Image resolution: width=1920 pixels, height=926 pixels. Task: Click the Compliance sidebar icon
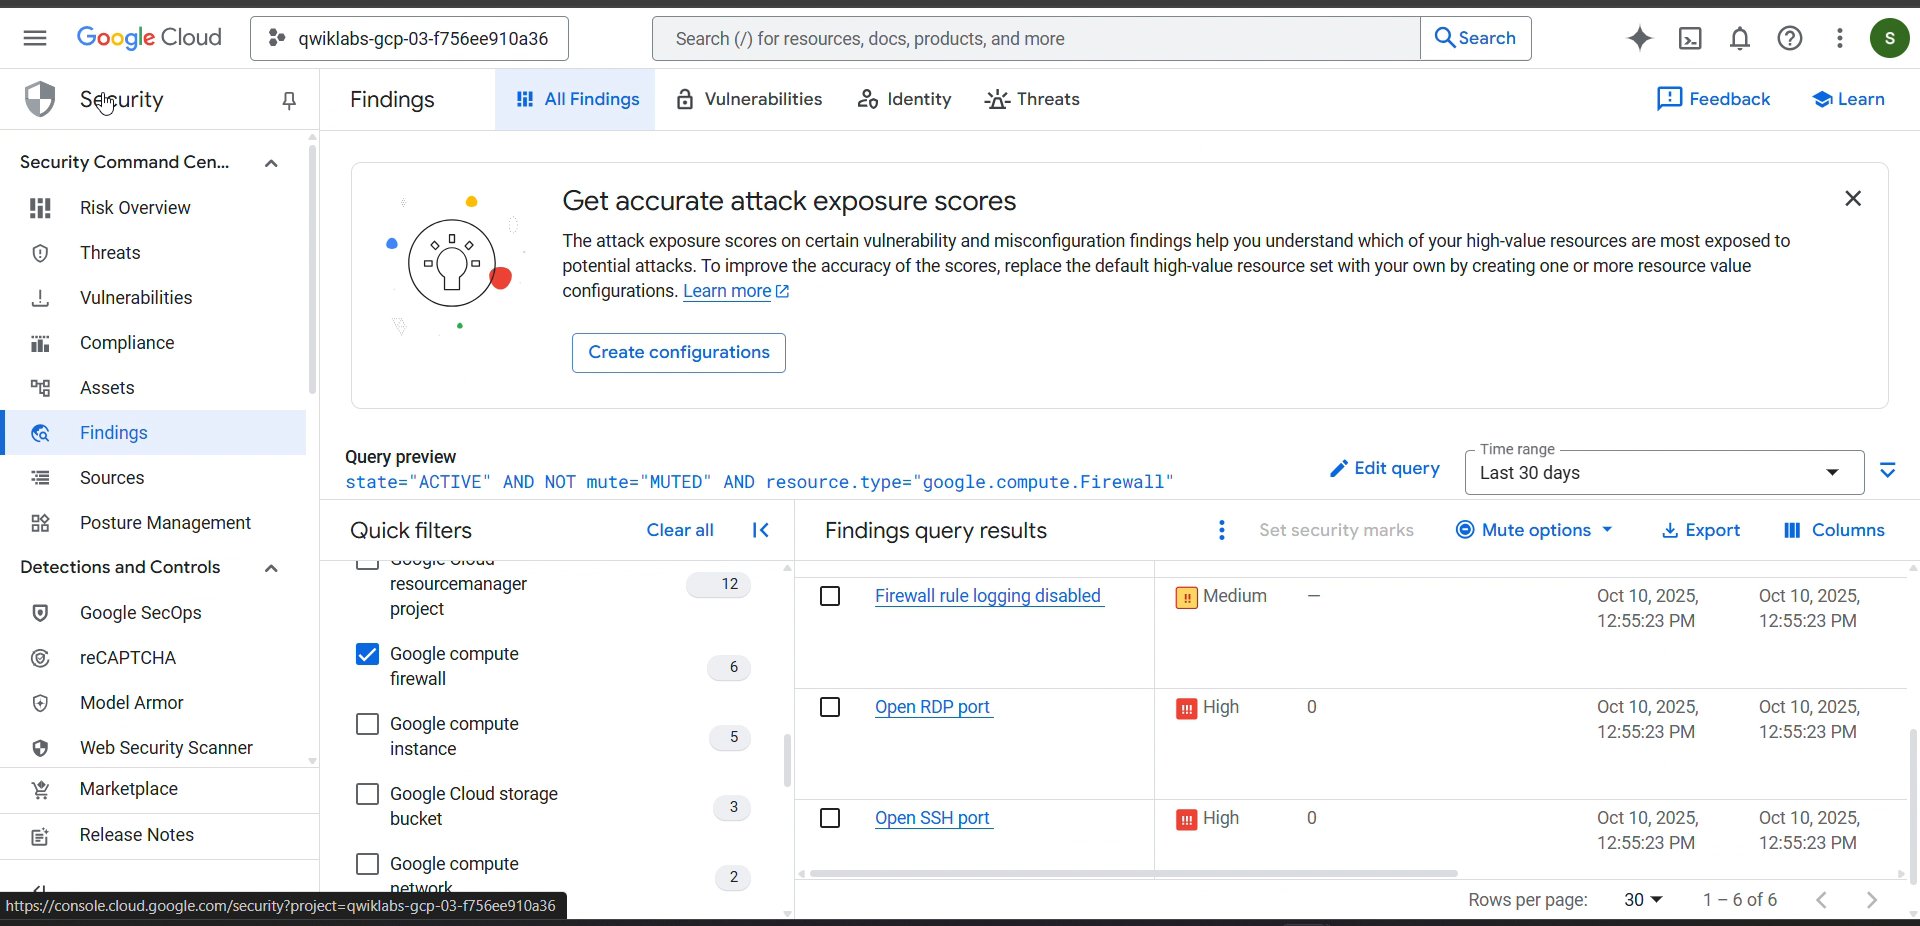[40, 343]
